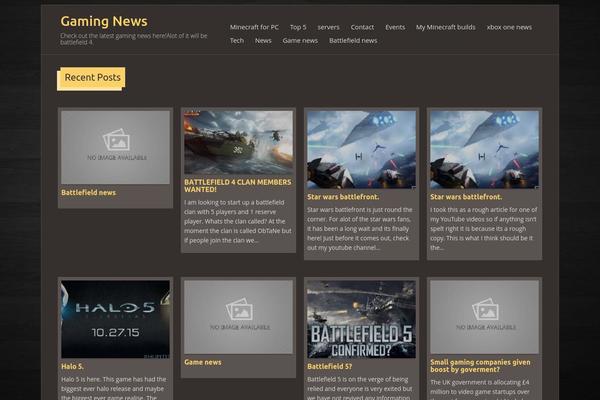Click the site tagline about latest gaming news
Viewport: 600px width, 400px height.
[x=134, y=39]
